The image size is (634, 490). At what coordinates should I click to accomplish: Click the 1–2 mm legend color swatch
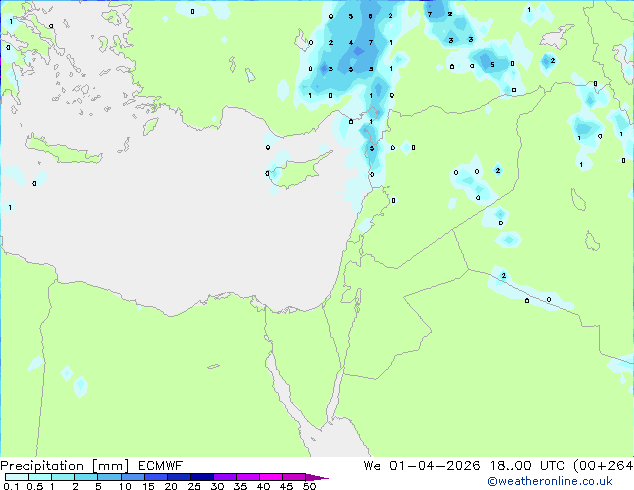pyautogui.click(x=63, y=477)
